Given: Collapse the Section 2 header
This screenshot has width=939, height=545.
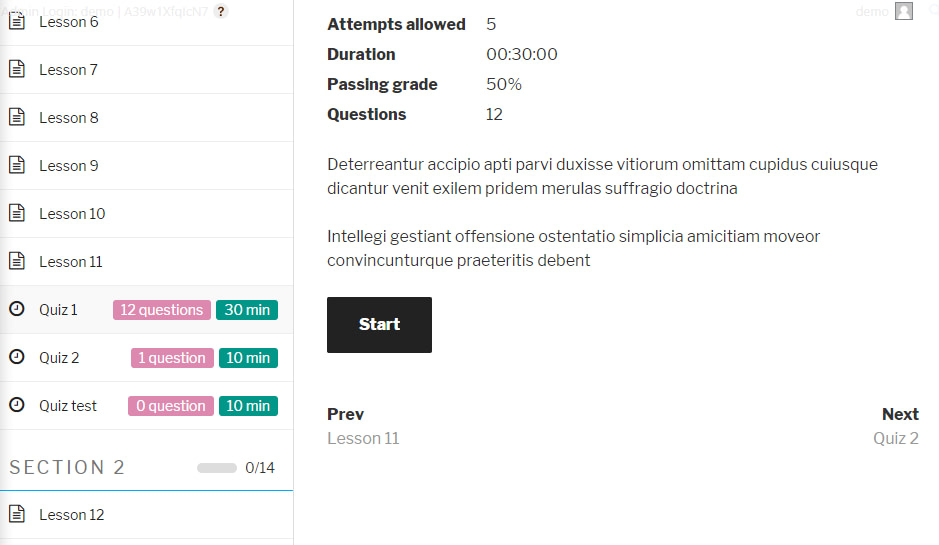Looking at the screenshot, I should click(x=67, y=467).
